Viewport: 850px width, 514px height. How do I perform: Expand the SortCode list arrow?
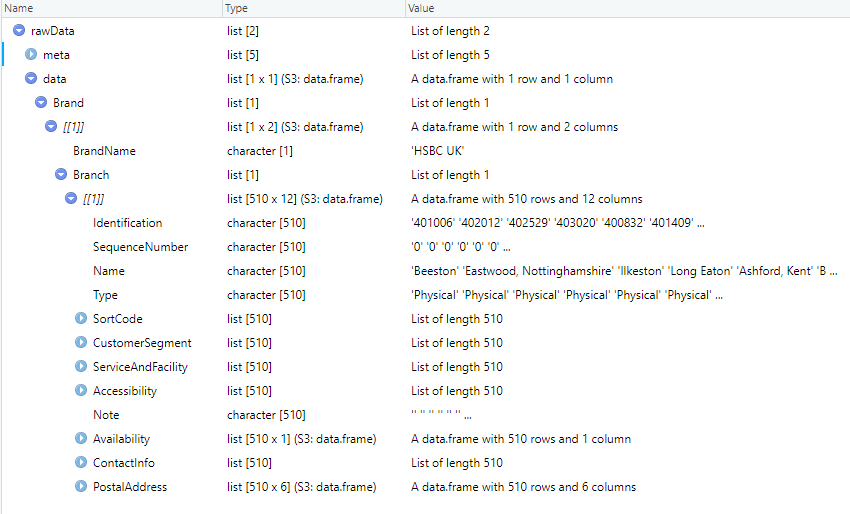[81, 319]
